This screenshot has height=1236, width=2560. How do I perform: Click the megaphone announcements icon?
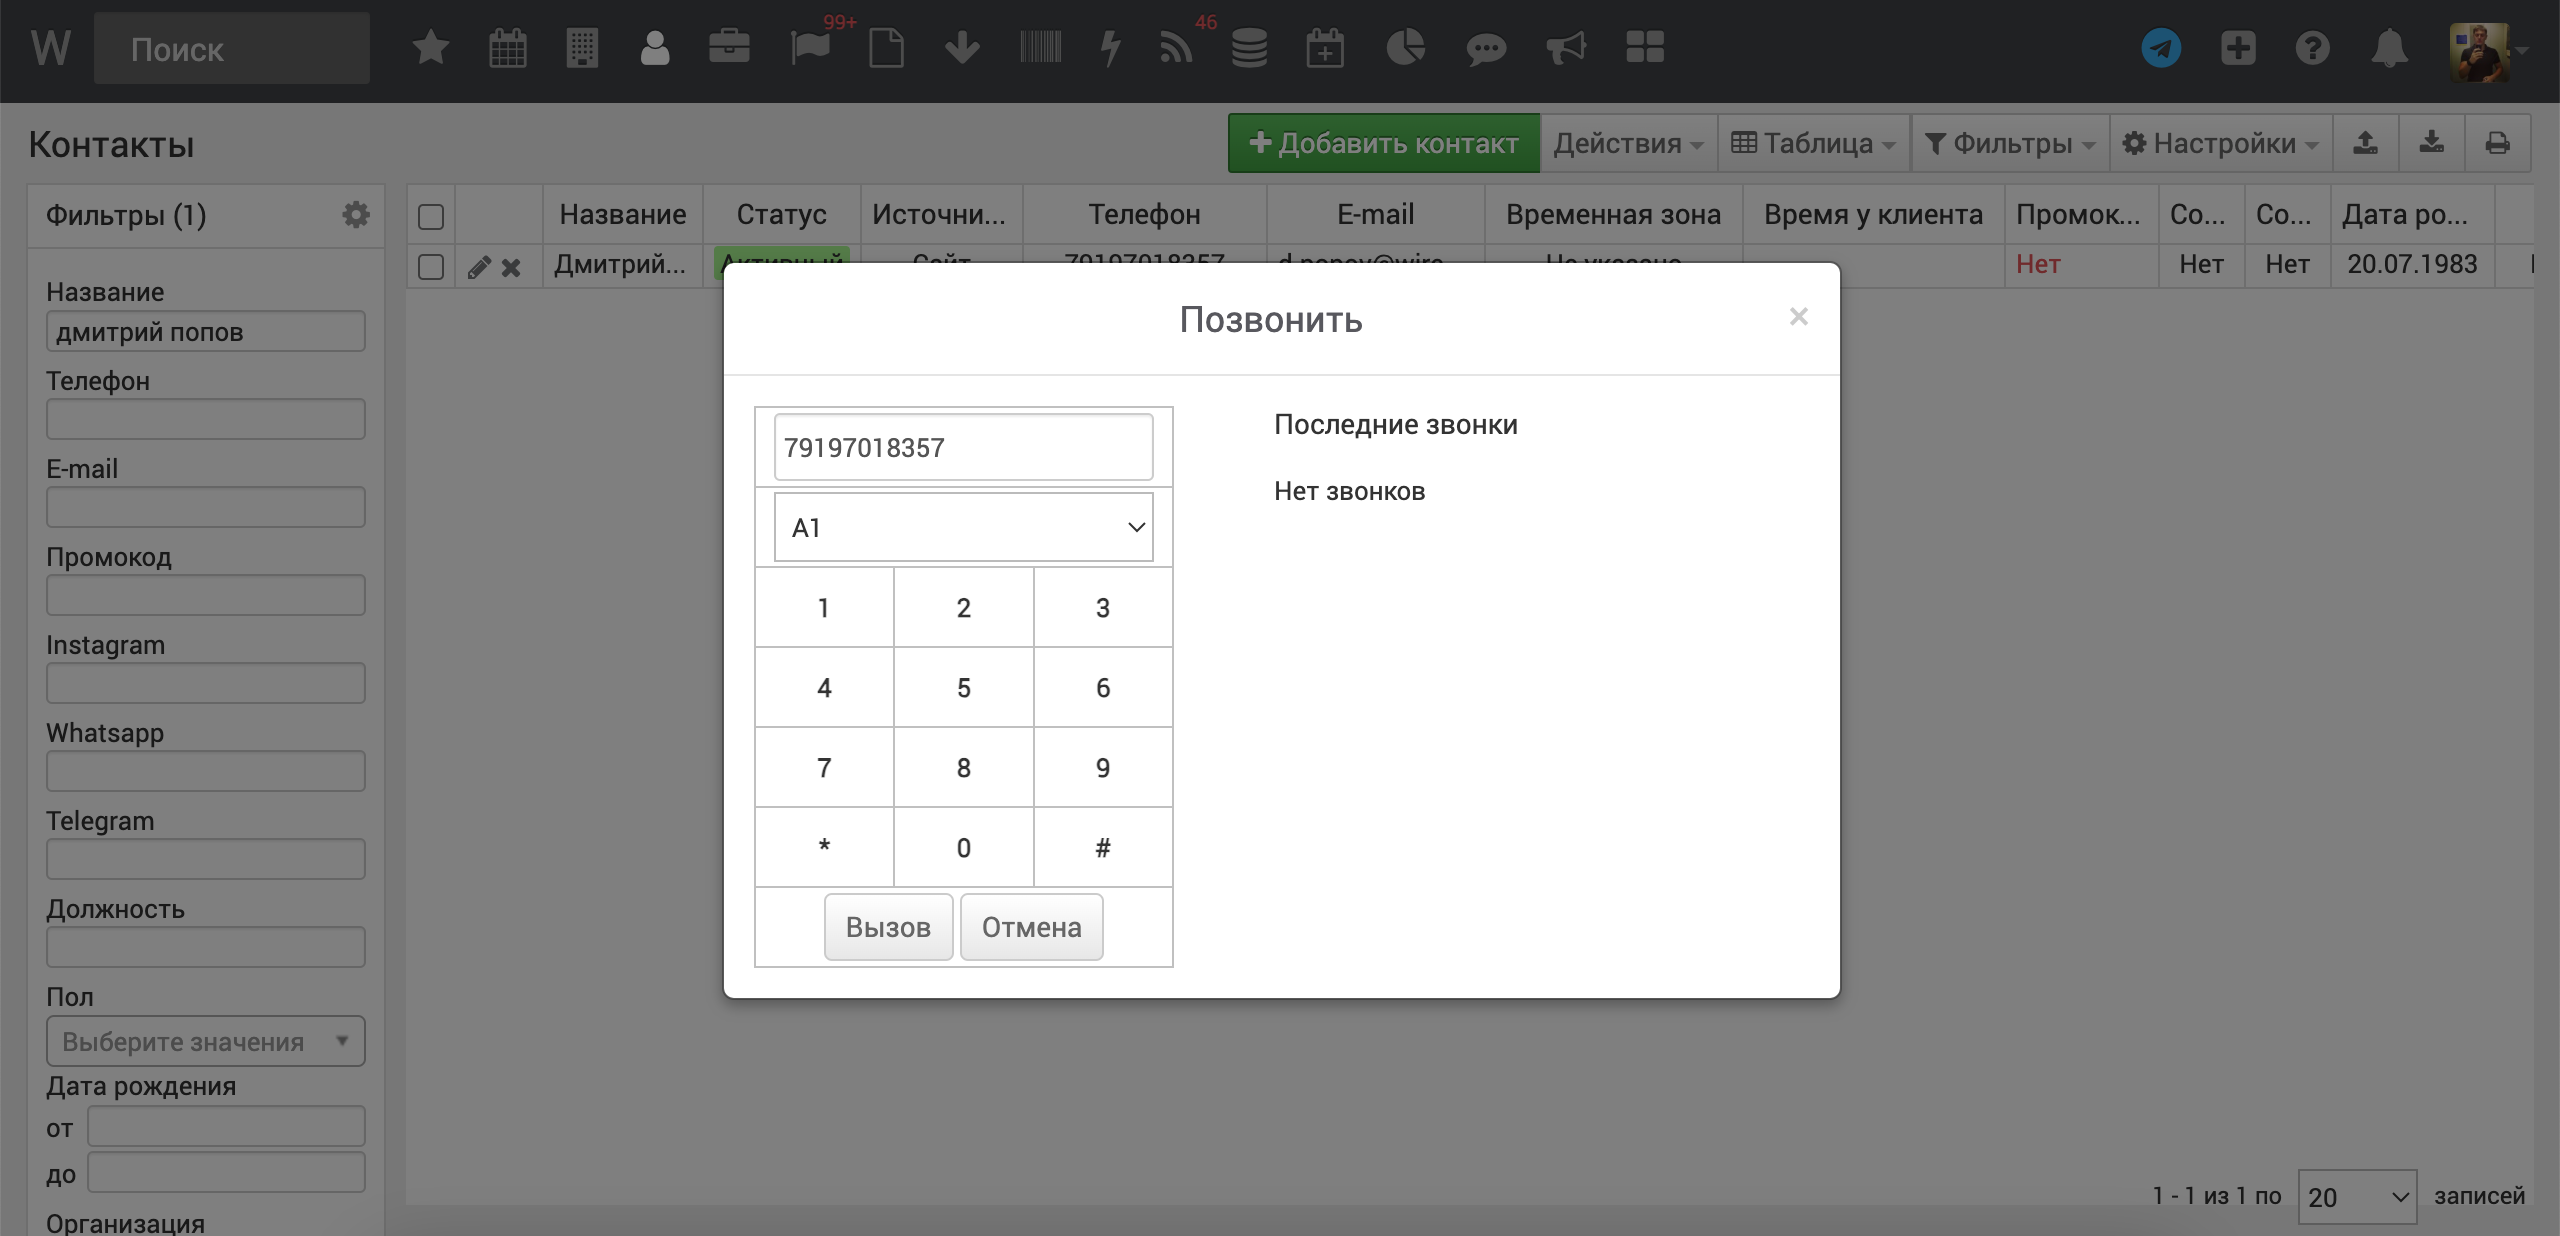[1565, 47]
